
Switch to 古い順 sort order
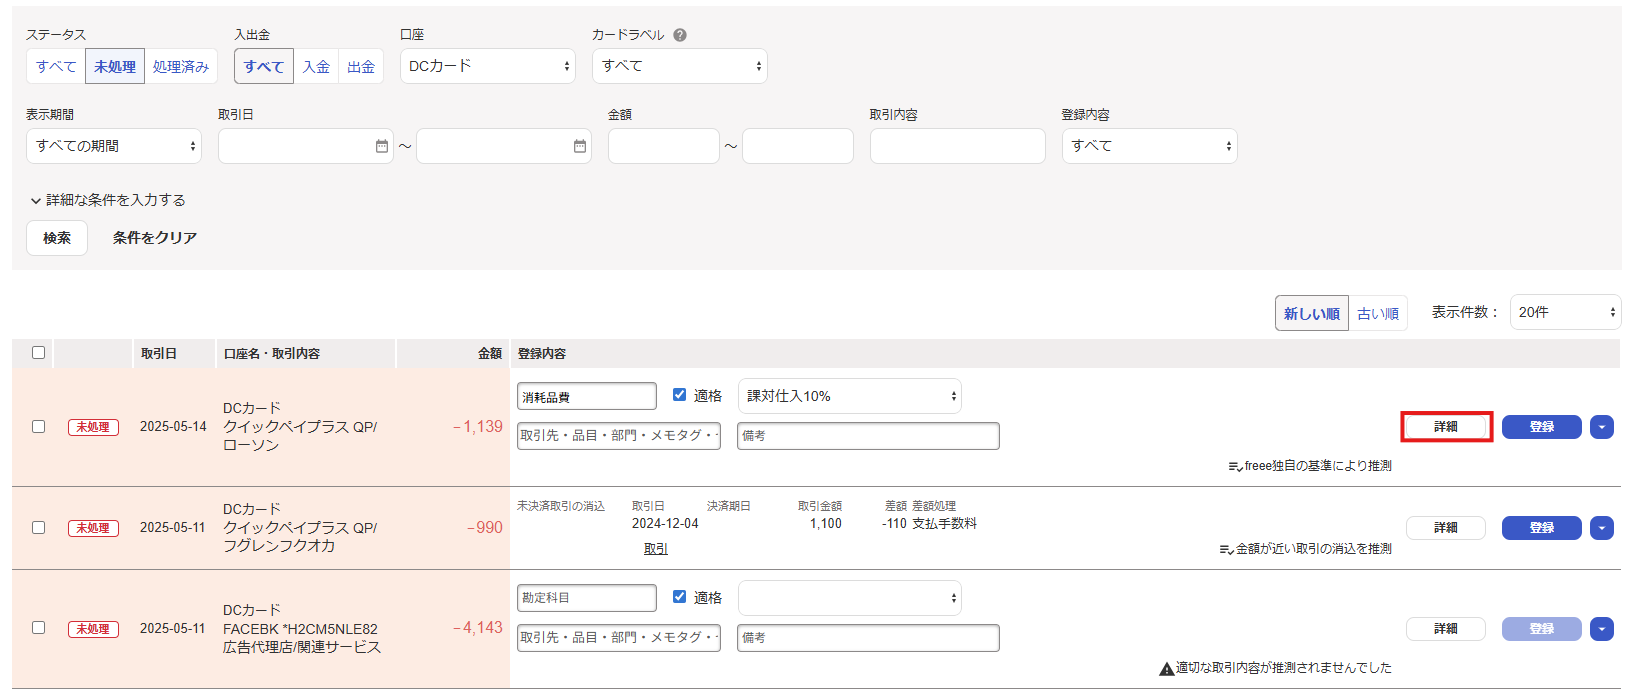[1377, 314]
